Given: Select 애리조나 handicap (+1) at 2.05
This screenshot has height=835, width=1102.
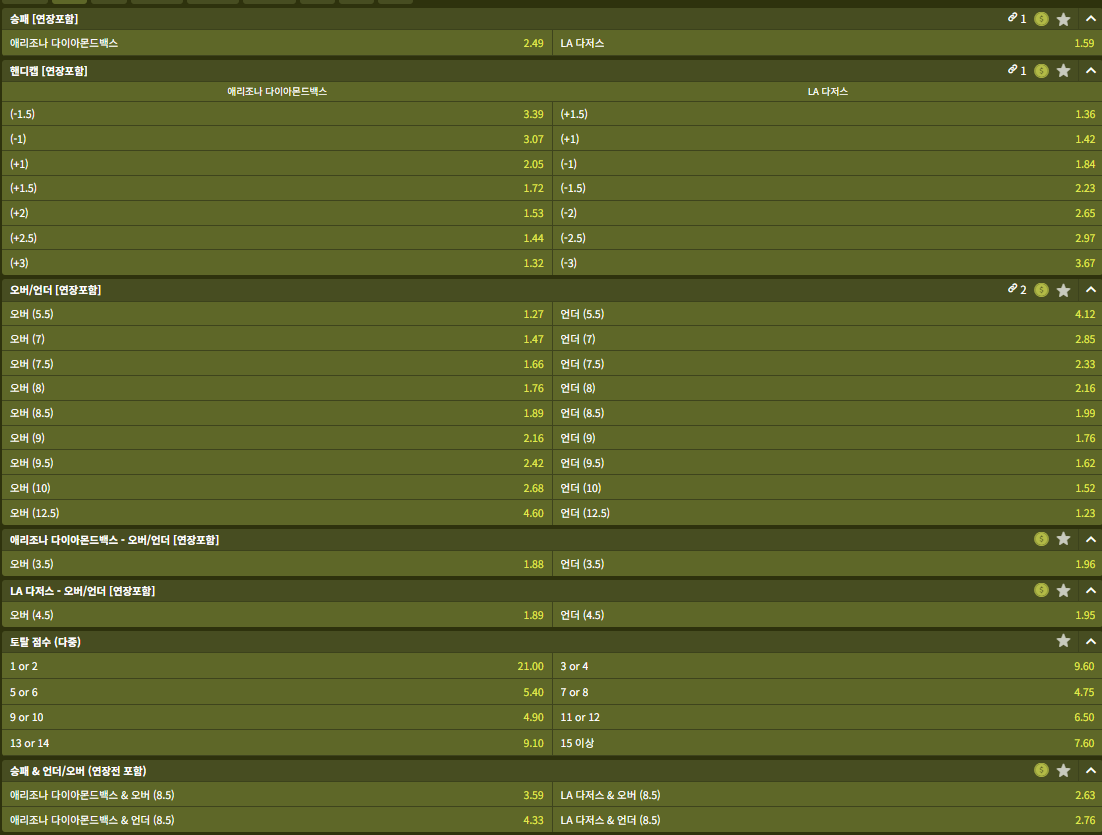Looking at the screenshot, I should [x=277, y=164].
